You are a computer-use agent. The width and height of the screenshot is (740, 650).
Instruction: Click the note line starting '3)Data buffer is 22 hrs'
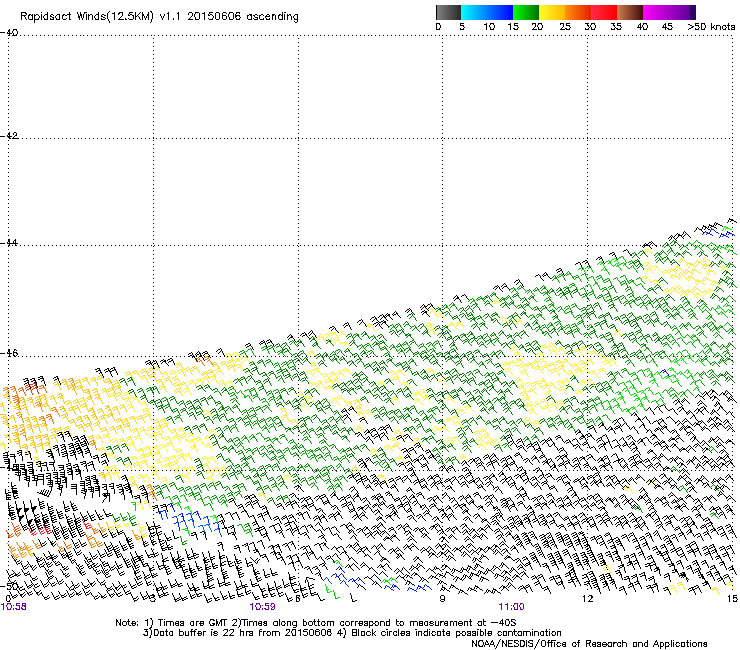[352, 633]
